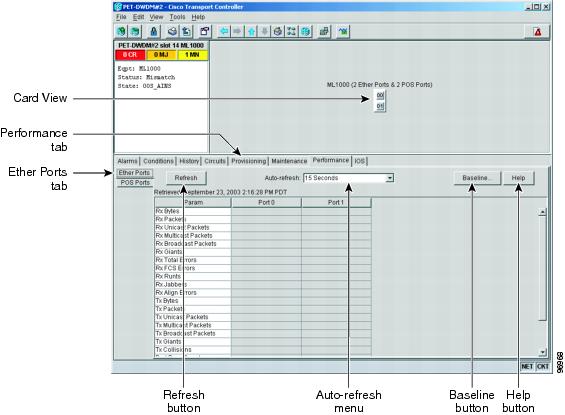Click the Refresh button

pos(186,178)
